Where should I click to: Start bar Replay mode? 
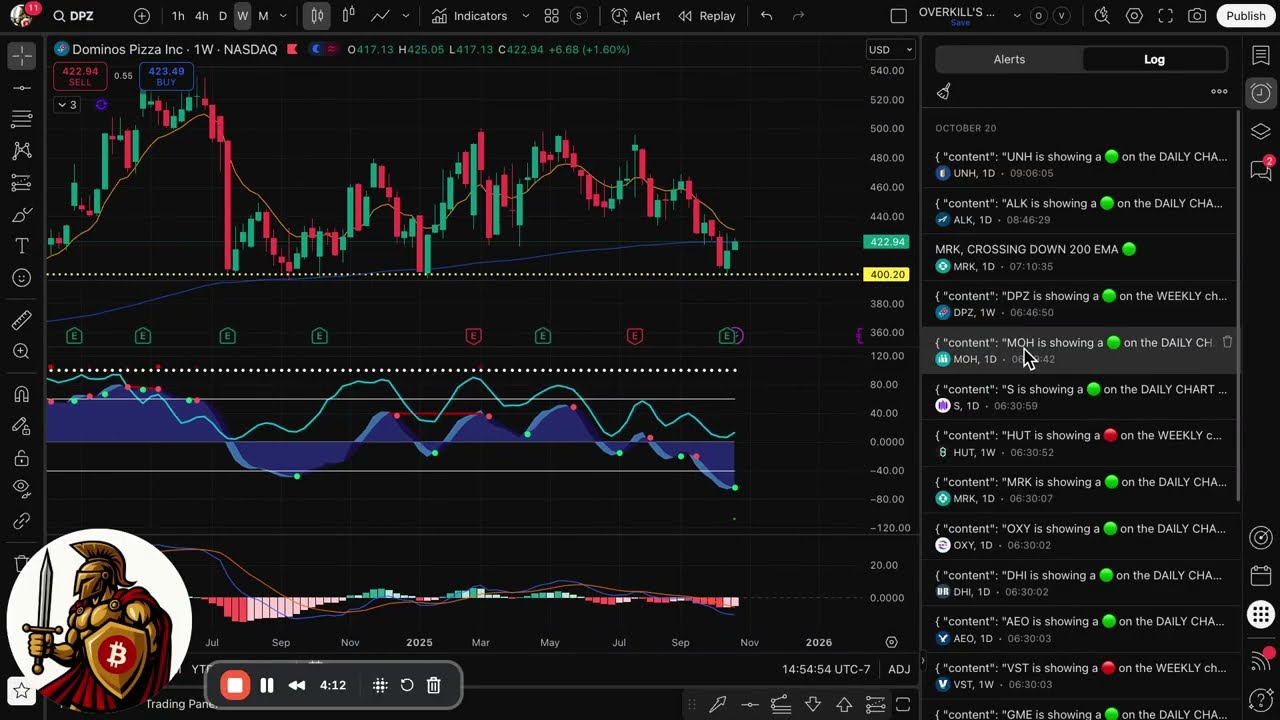click(706, 16)
